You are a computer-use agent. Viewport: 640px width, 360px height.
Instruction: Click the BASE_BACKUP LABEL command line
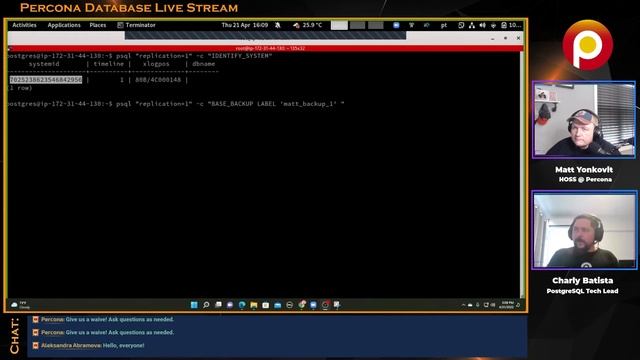click(176, 104)
